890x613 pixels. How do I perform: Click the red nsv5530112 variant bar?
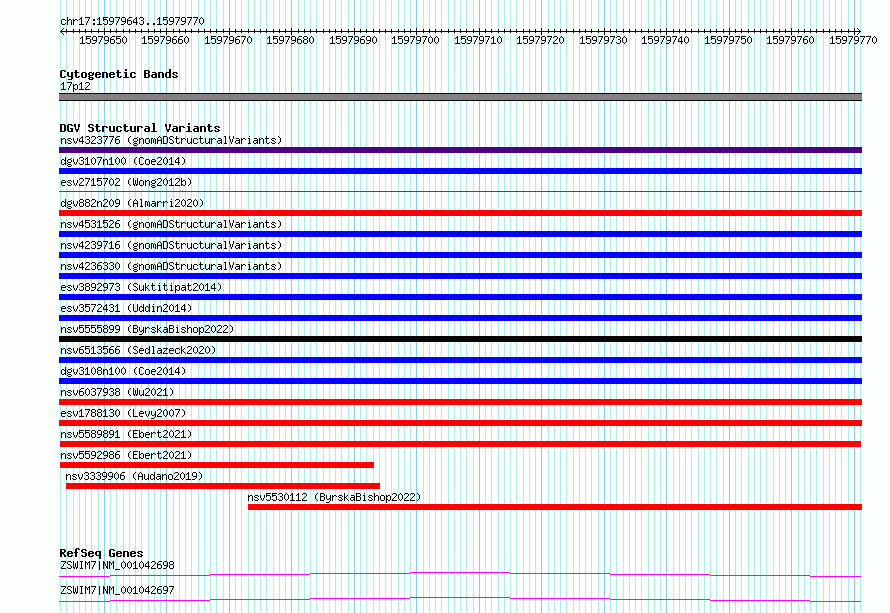pyautogui.click(x=555, y=507)
